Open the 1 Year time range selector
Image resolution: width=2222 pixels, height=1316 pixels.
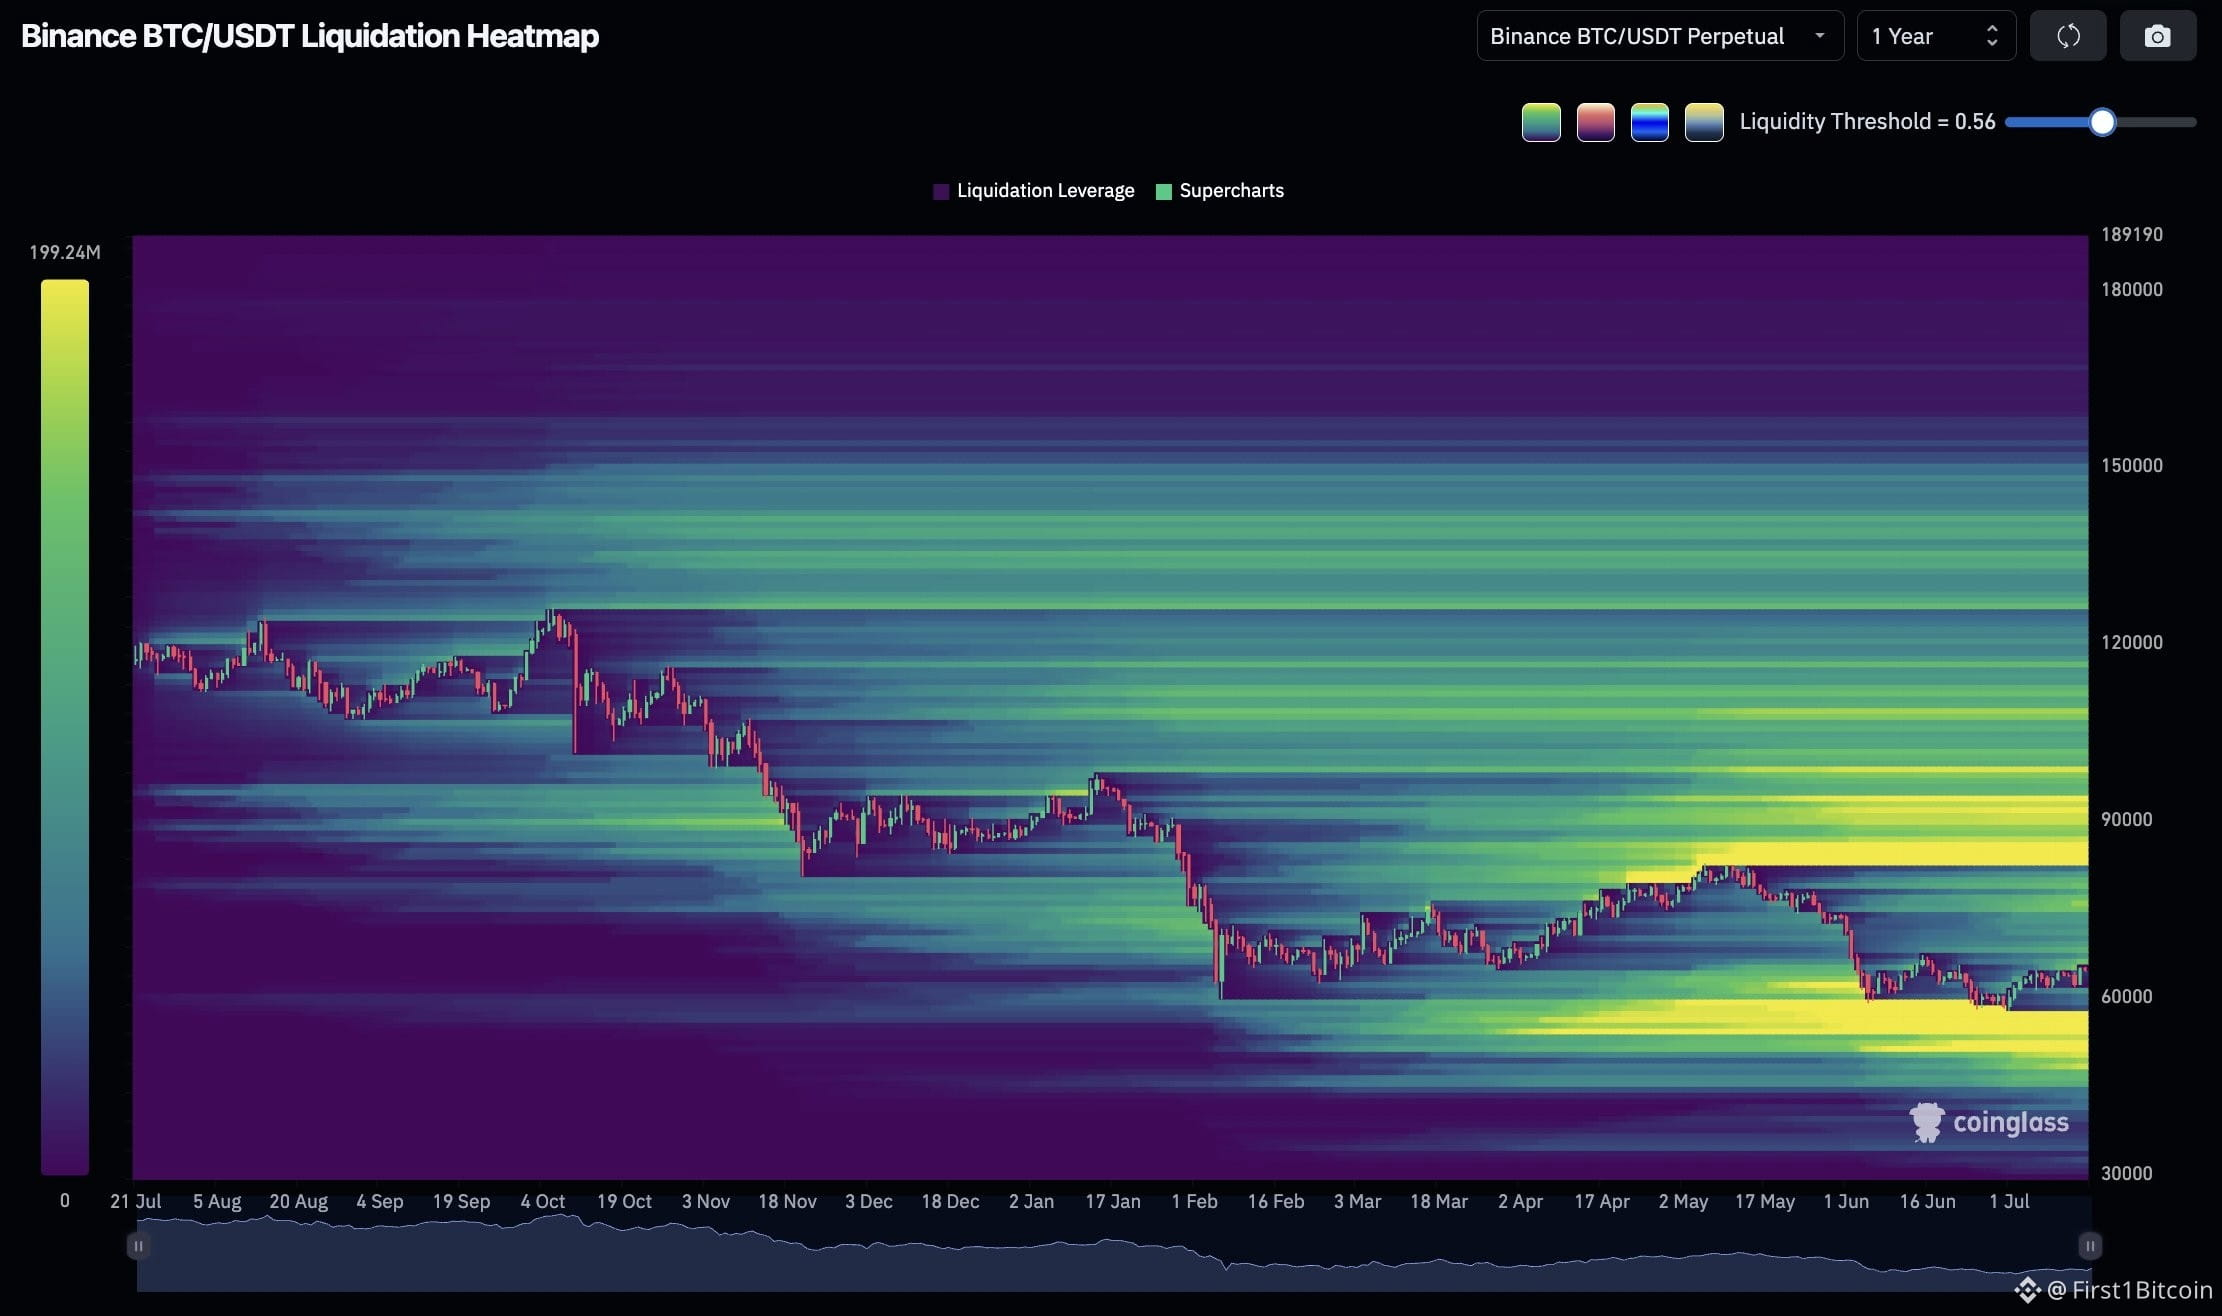[x=1936, y=36]
